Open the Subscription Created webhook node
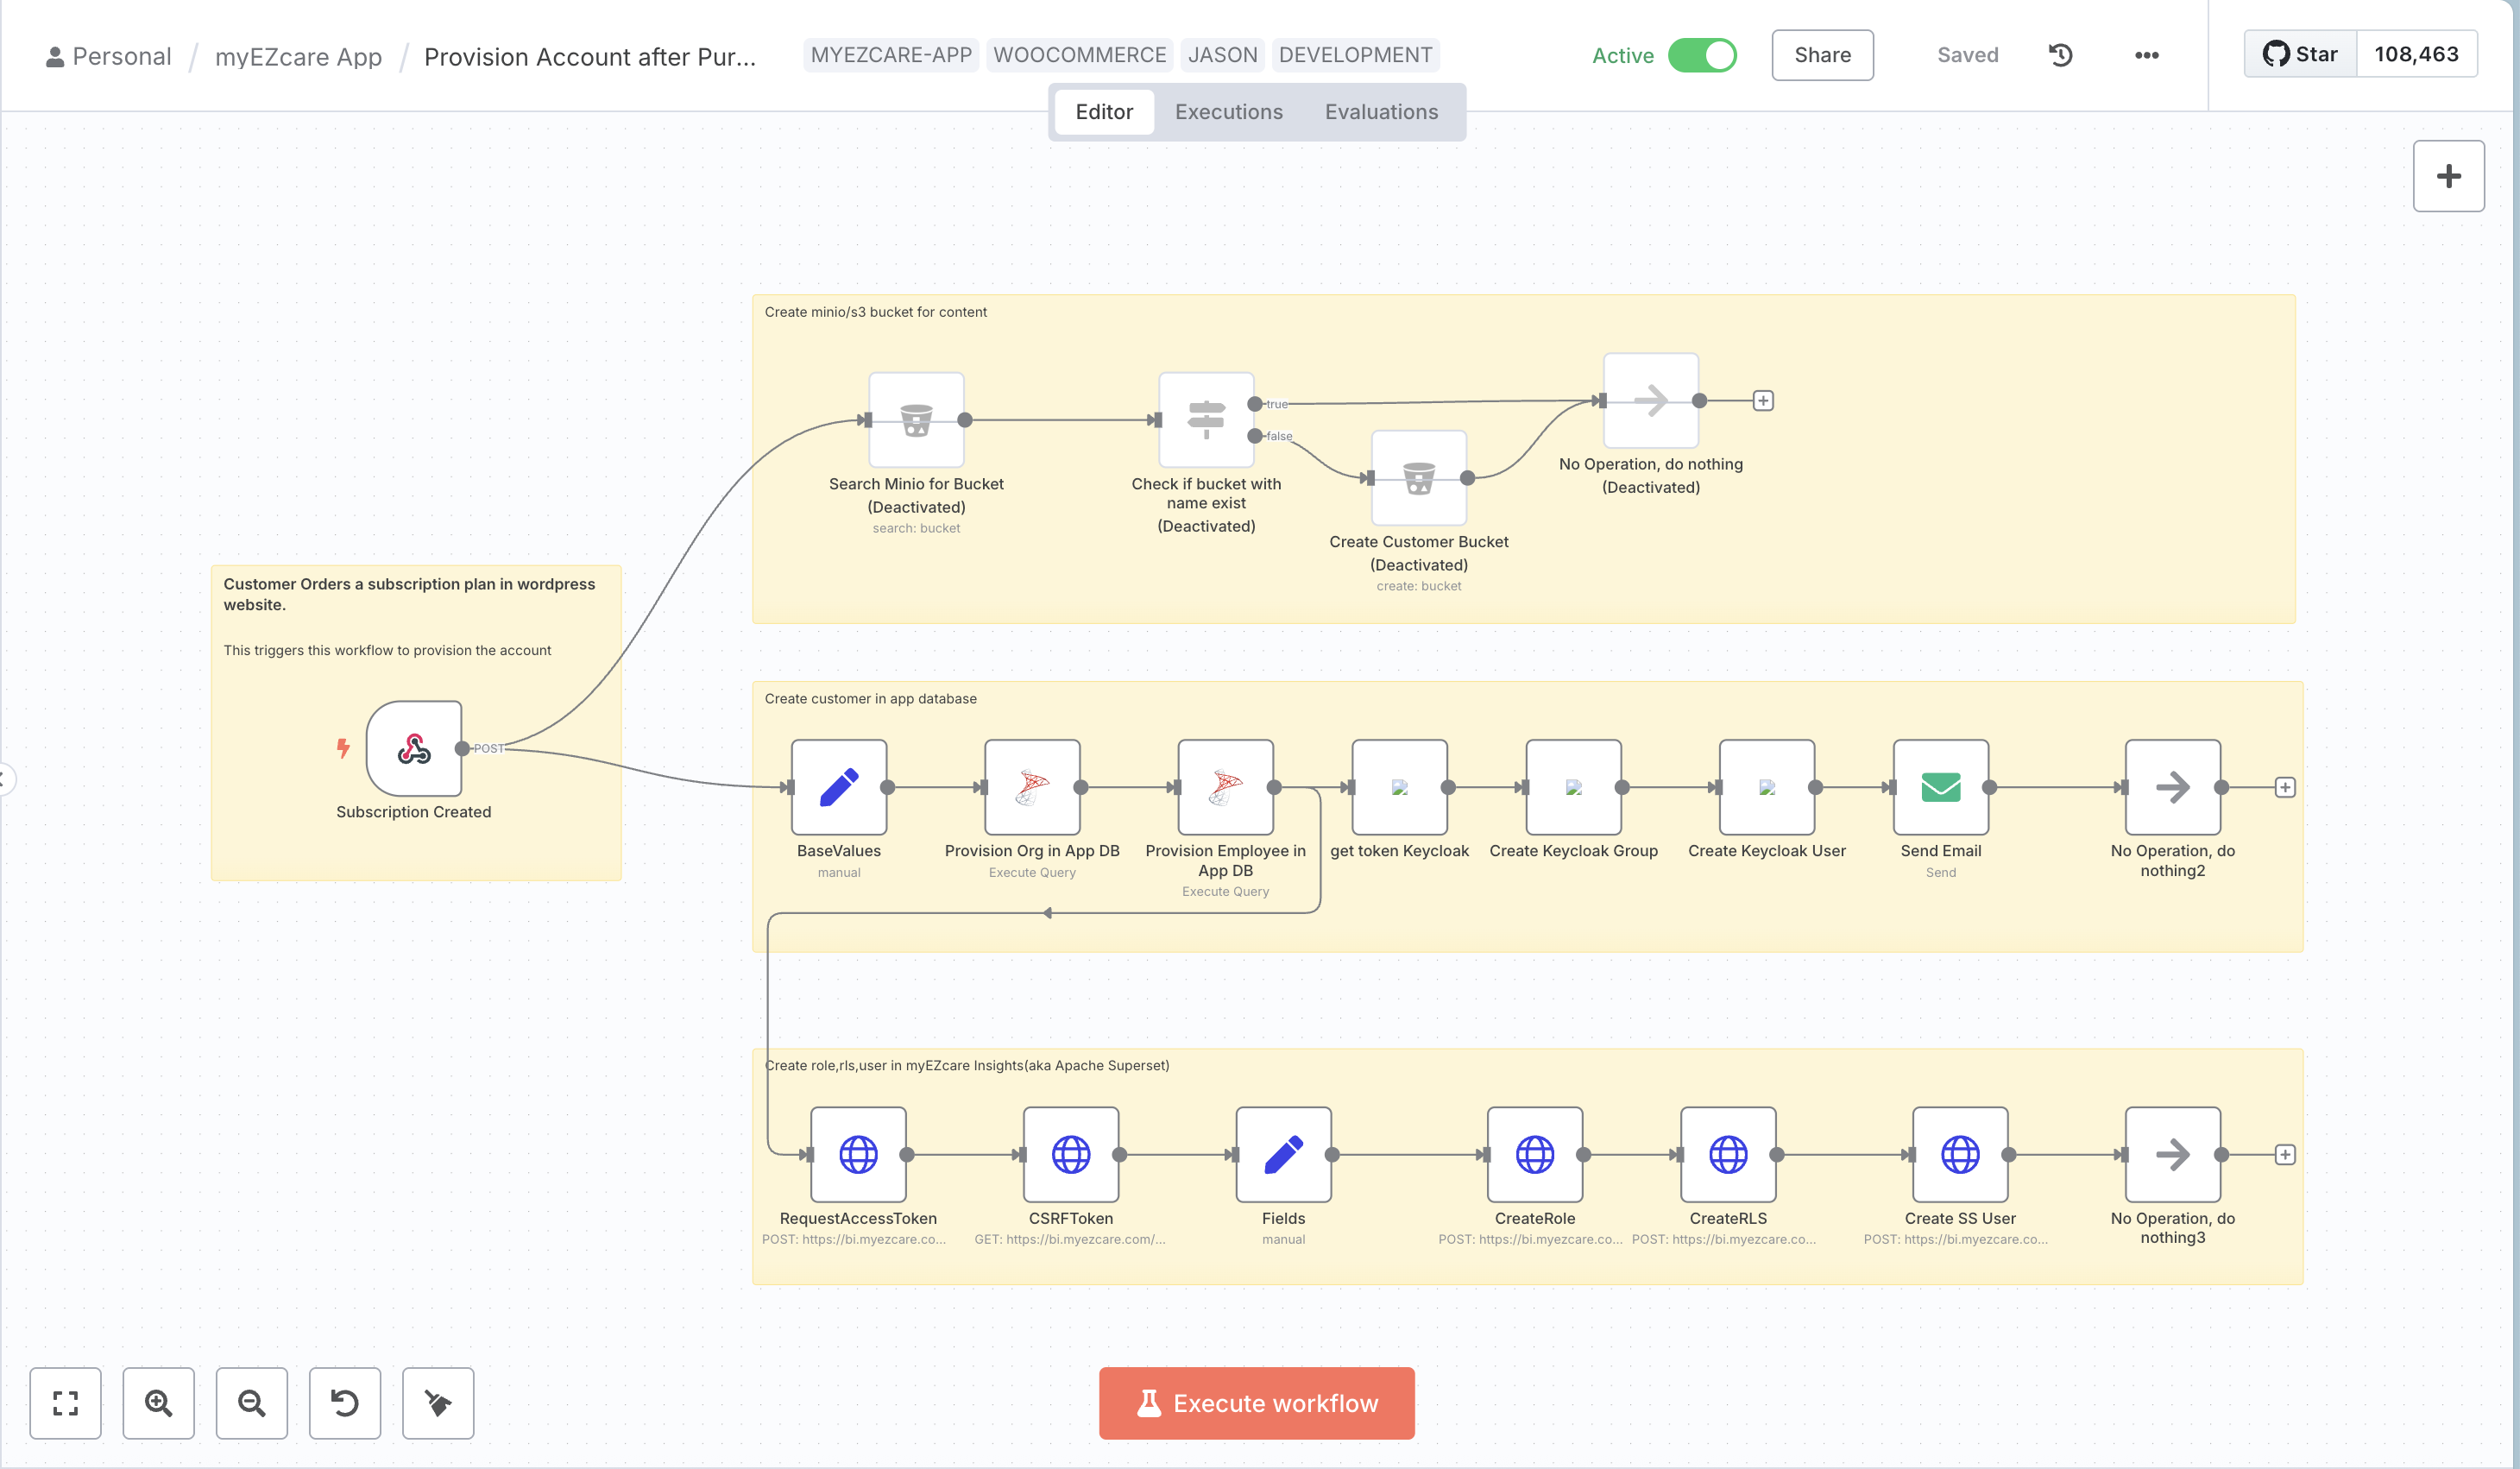Image resolution: width=2520 pixels, height=1469 pixels. pos(413,748)
